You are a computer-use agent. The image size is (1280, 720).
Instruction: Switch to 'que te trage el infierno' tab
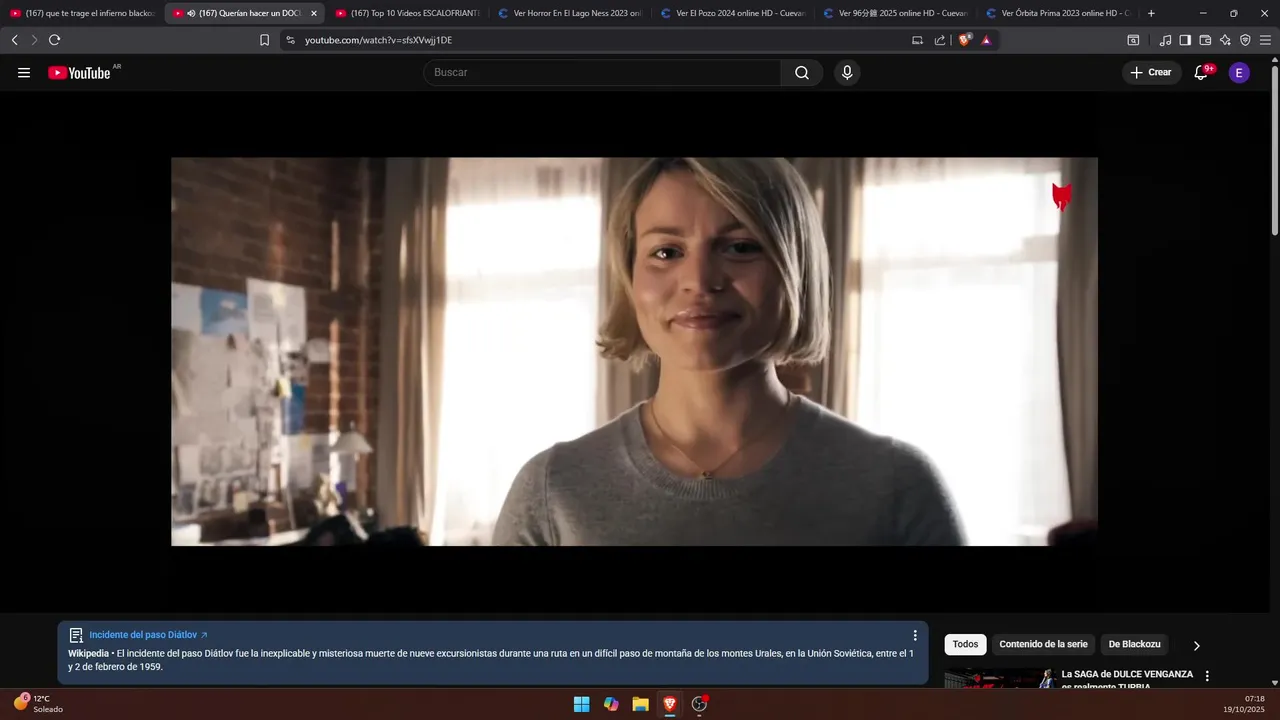[81, 13]
